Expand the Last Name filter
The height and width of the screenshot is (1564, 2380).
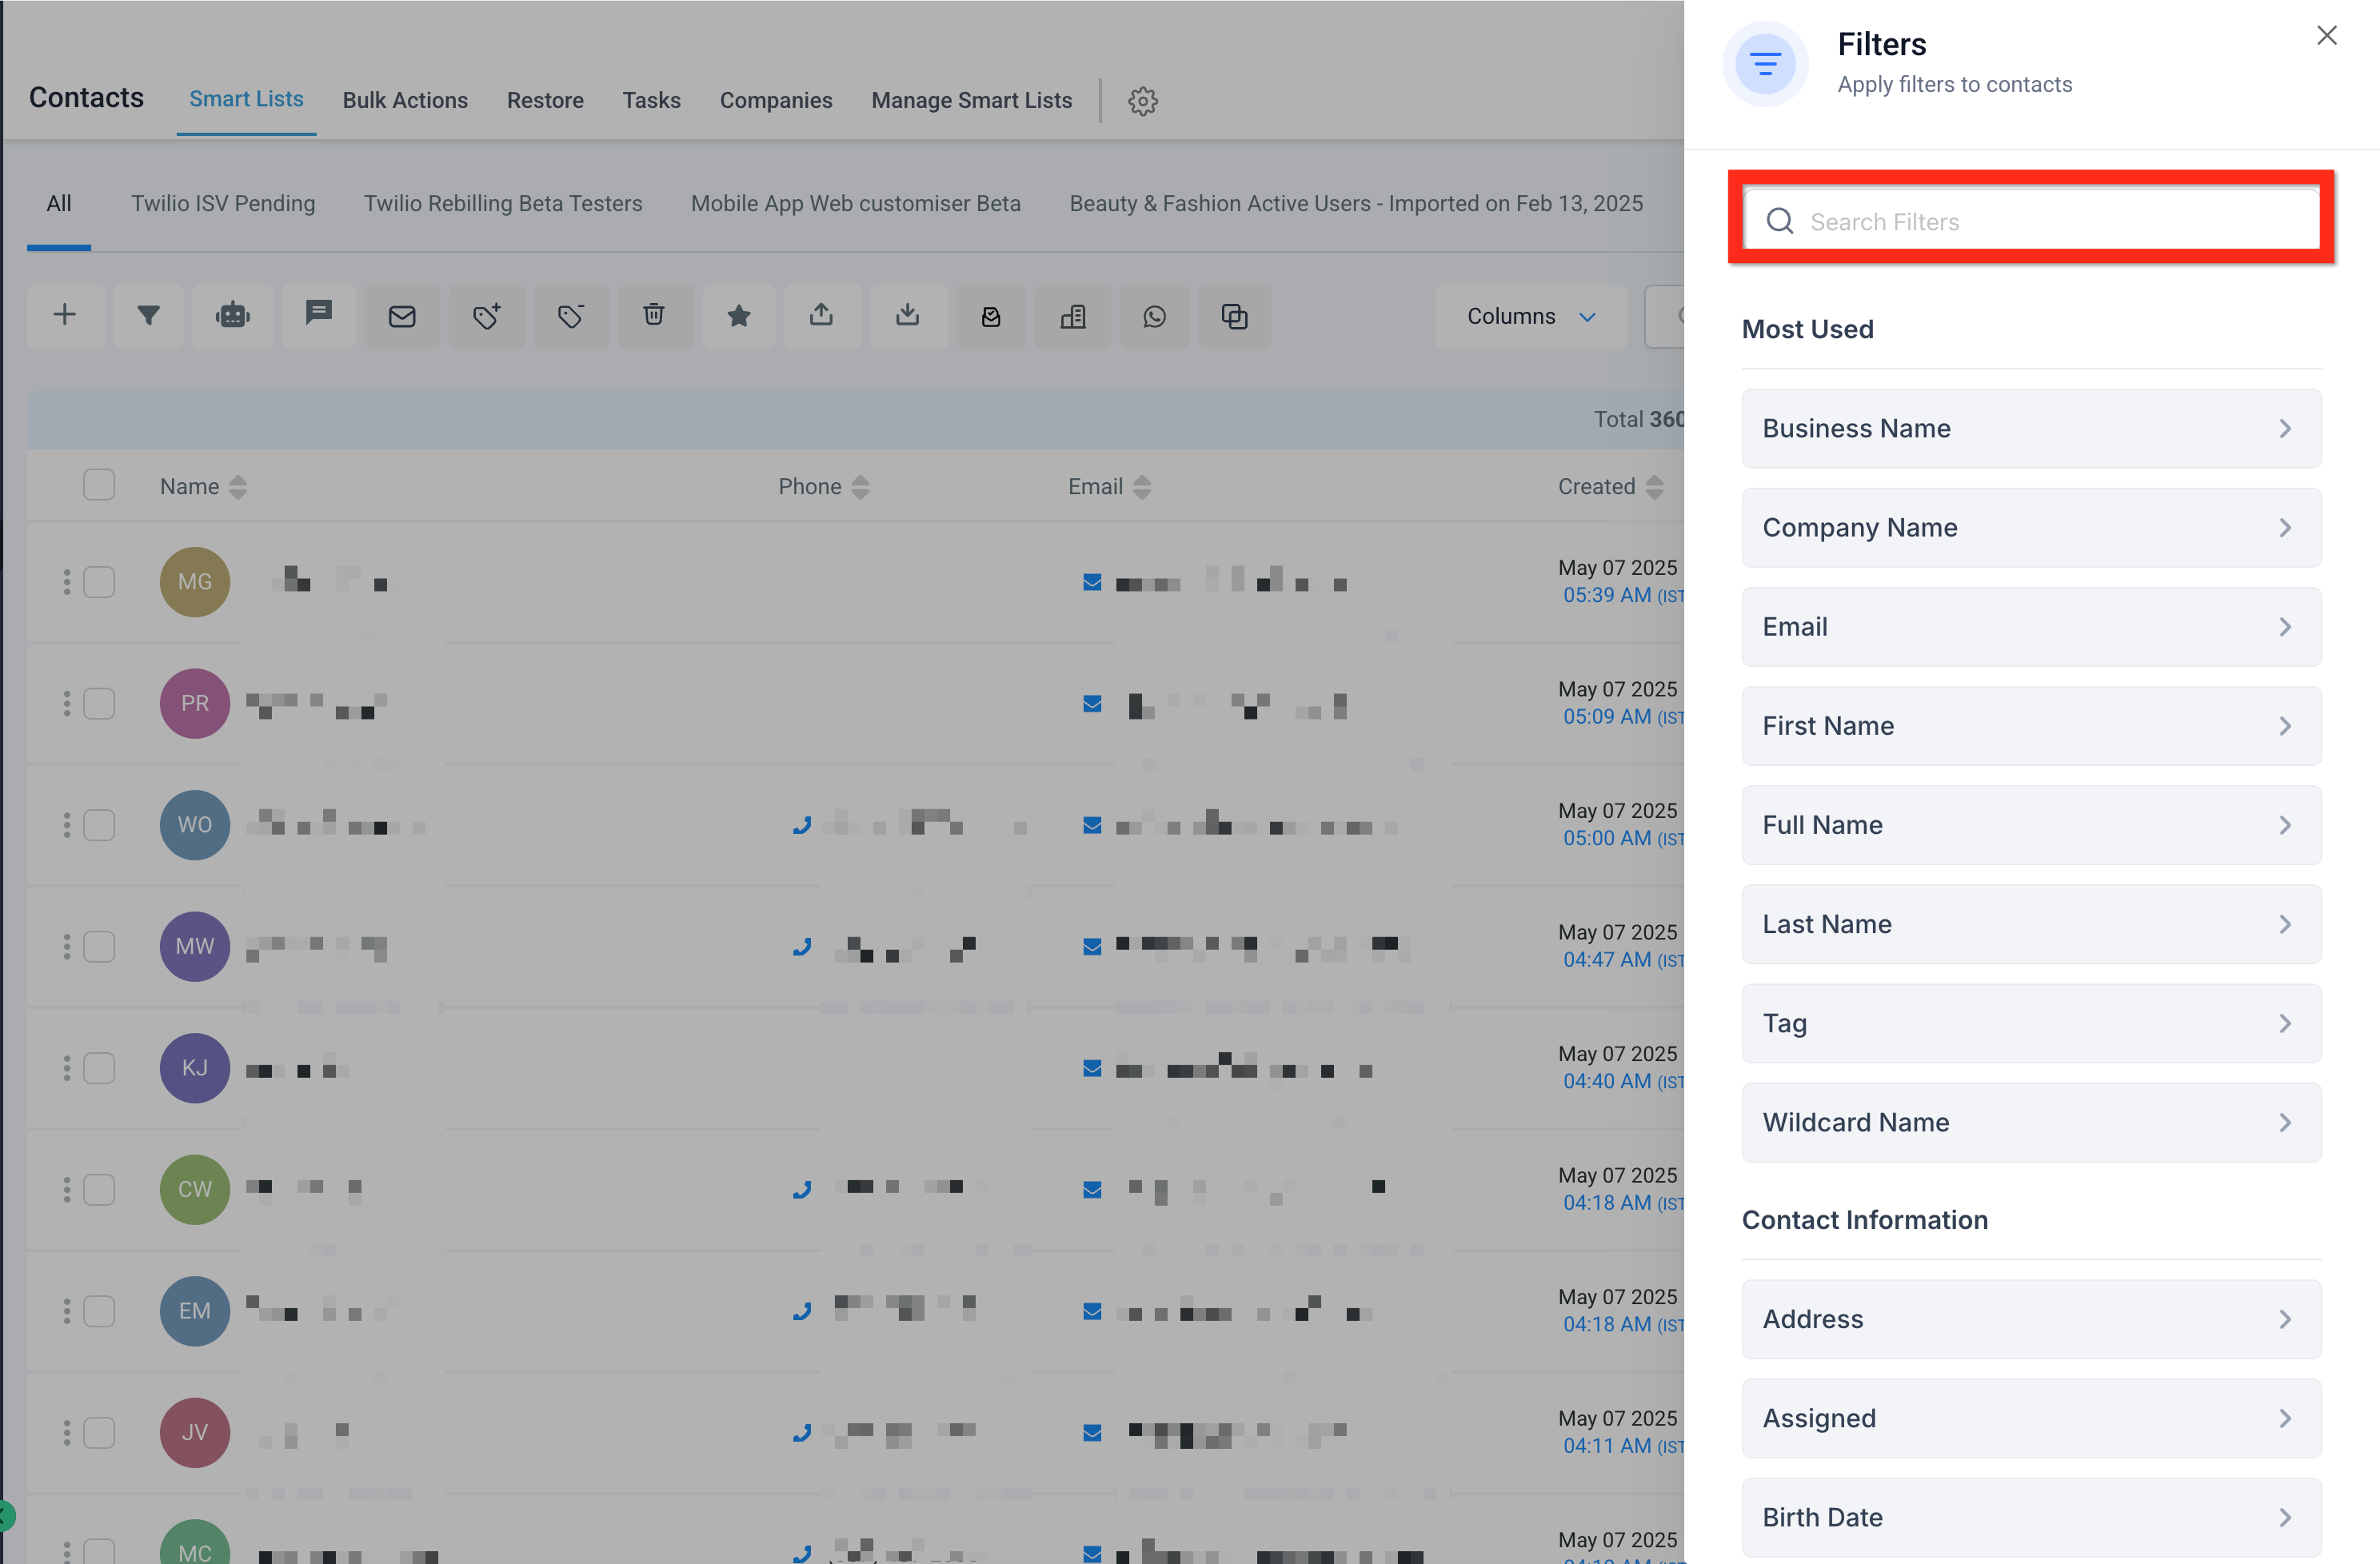point(2031,924)
